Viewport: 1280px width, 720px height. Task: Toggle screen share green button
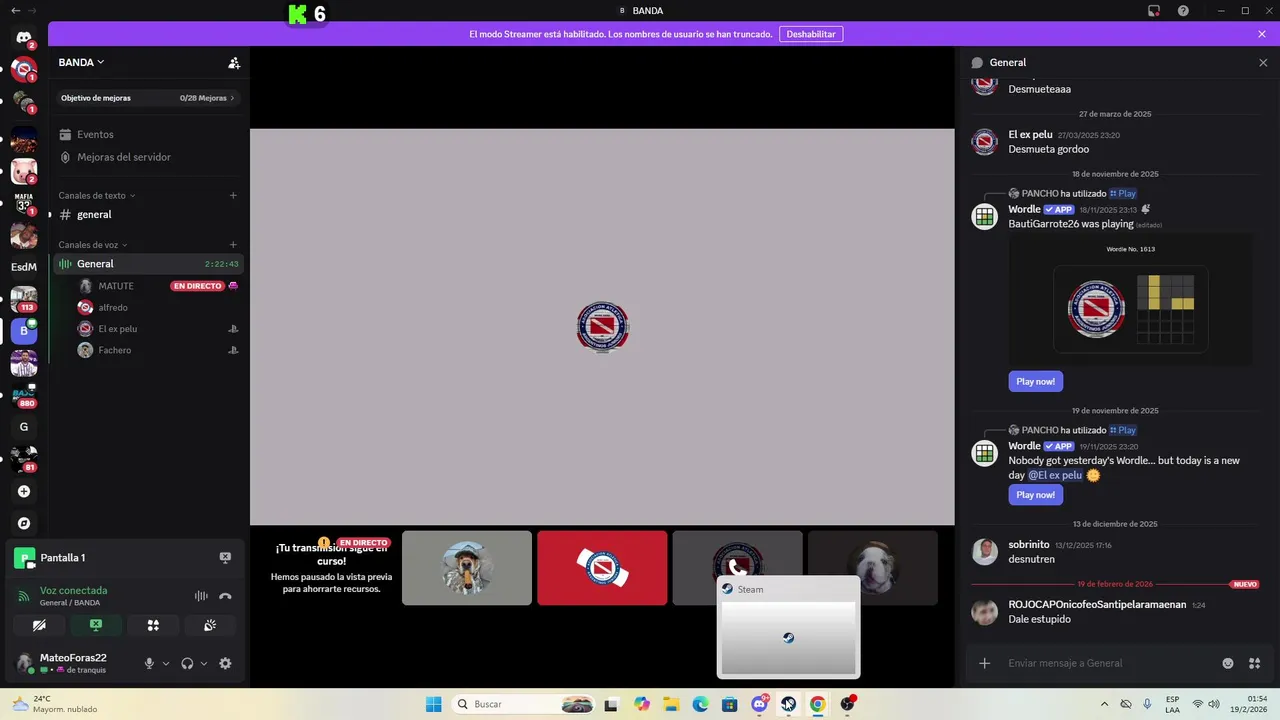(96, 625)
